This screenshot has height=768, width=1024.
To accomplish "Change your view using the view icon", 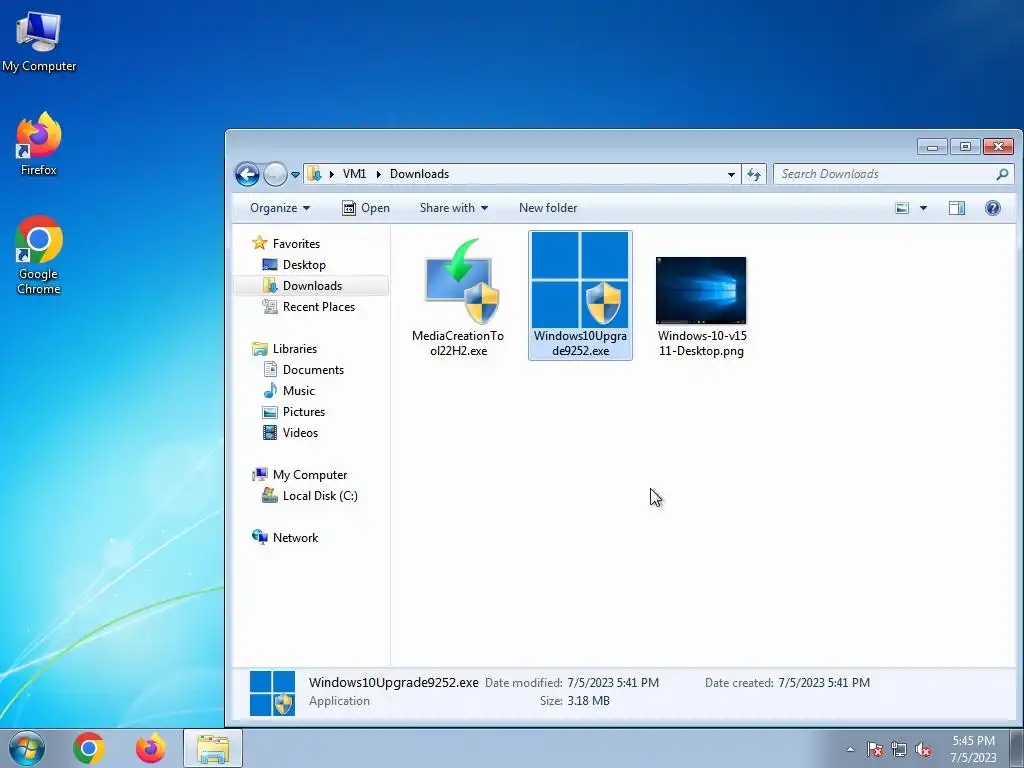I will pyautogui.click(x=902, y=208).
